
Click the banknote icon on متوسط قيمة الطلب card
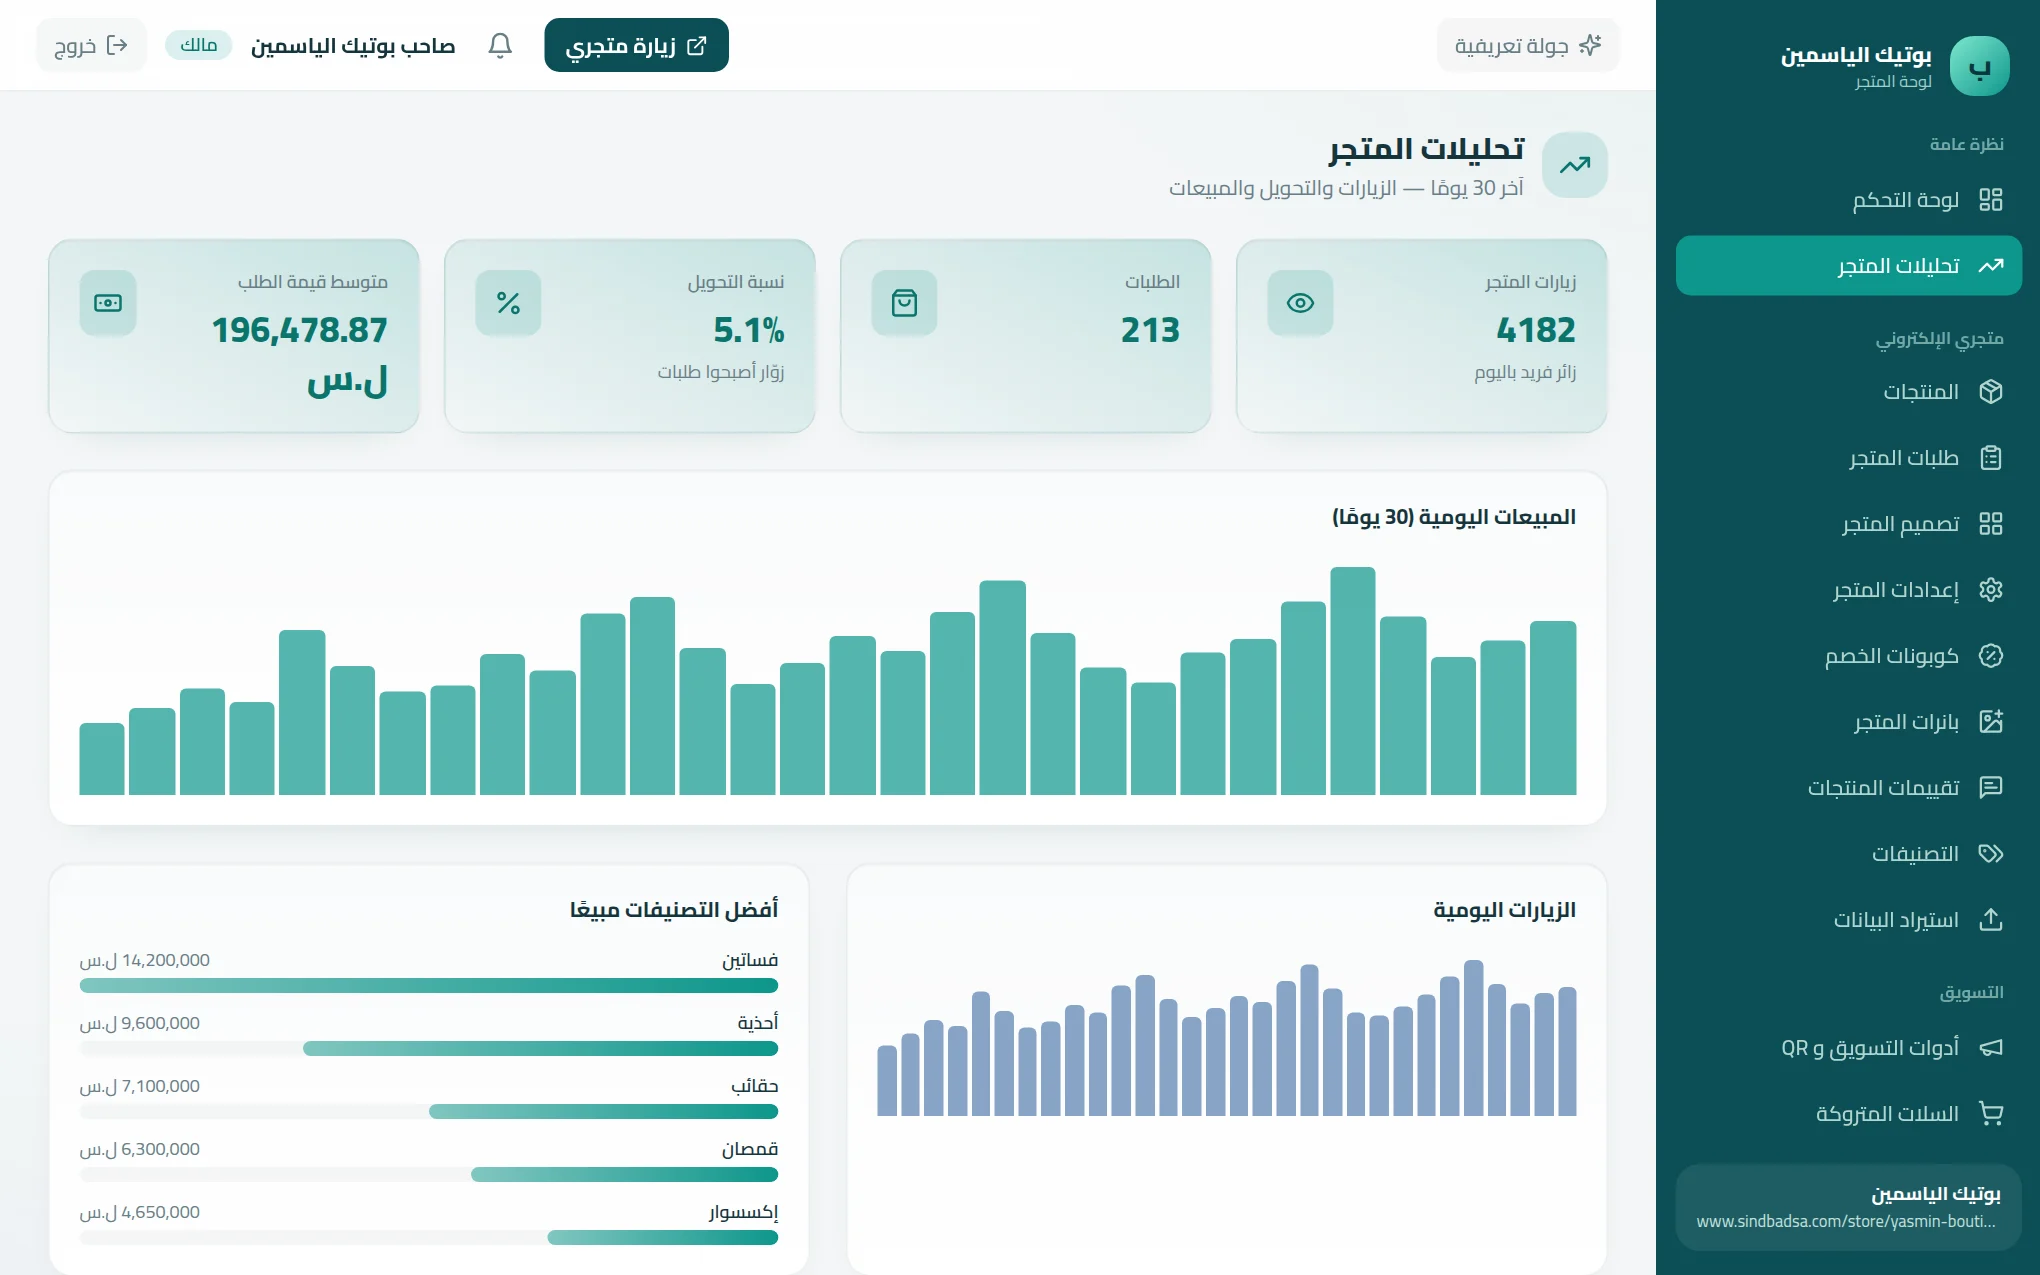108,303
